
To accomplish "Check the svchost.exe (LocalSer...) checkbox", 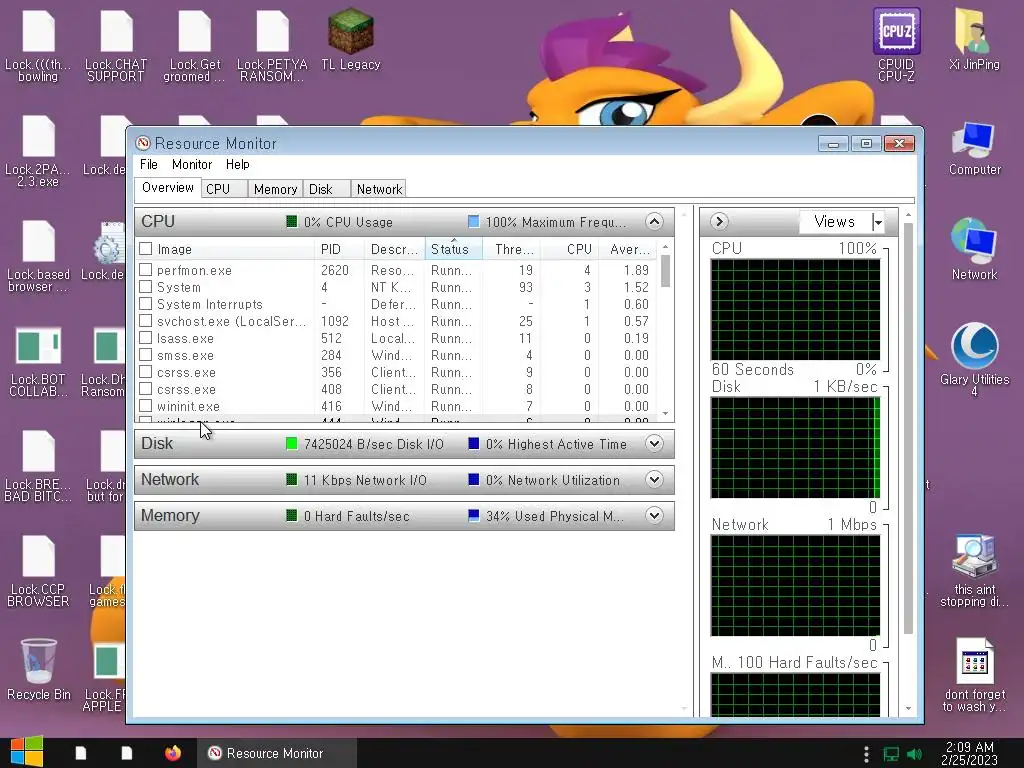I will [x=146, y=321].
